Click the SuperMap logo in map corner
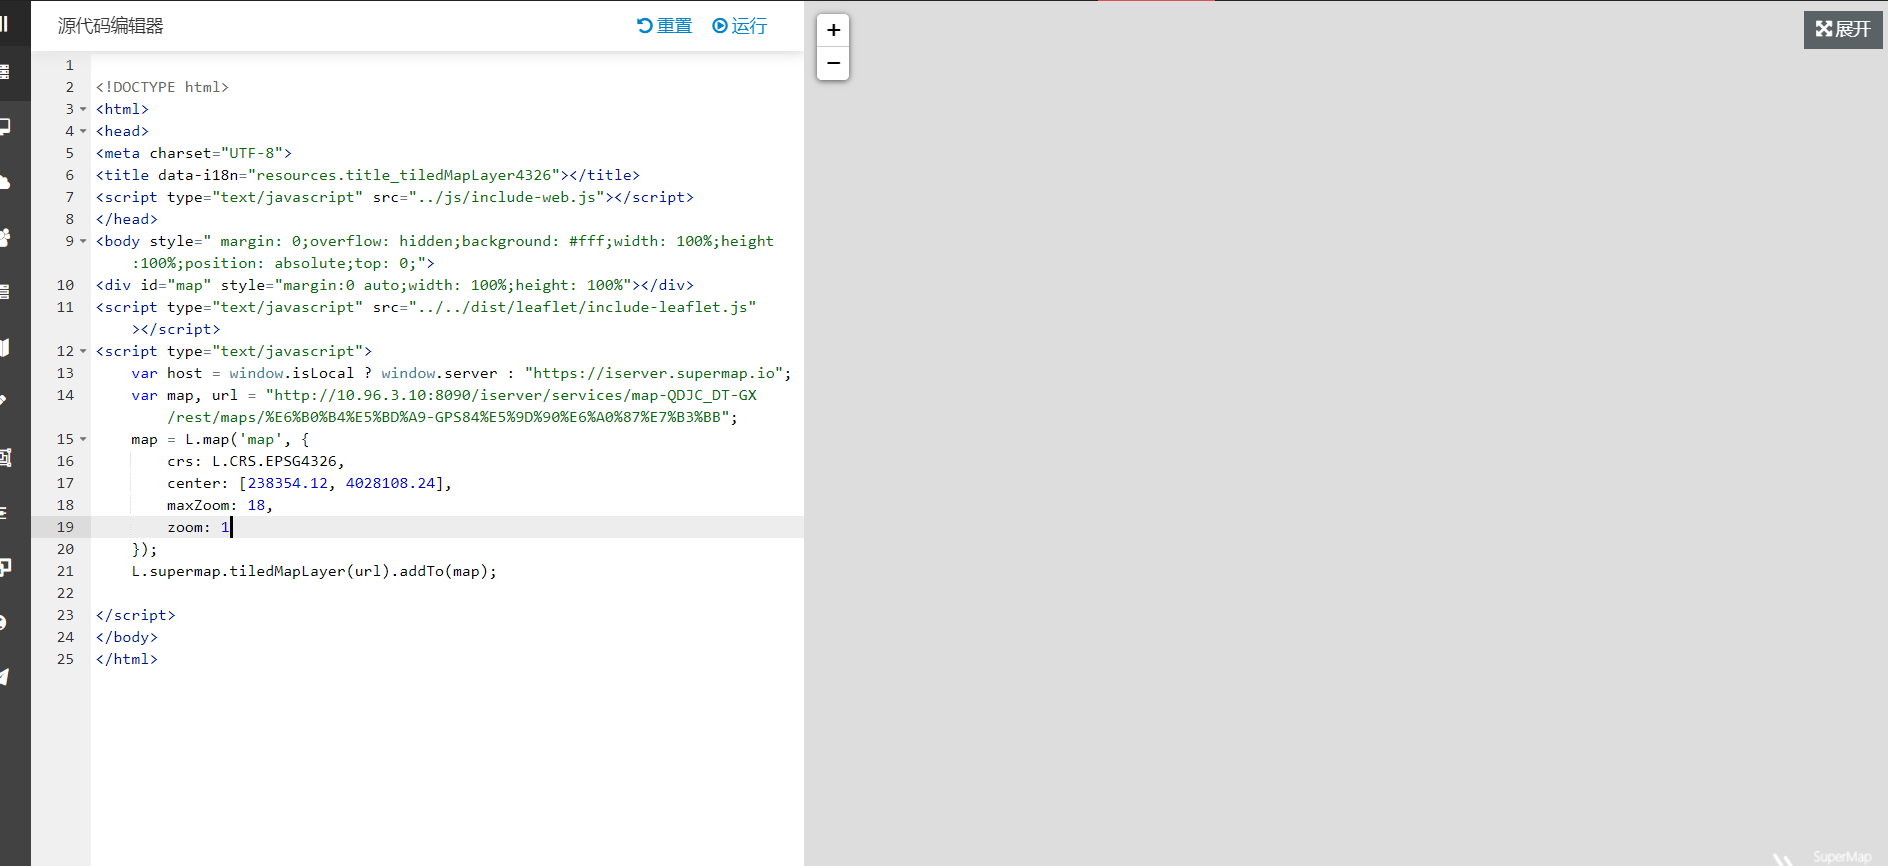The width and height of the screenshot is (1888, 866). [1841, 857]
